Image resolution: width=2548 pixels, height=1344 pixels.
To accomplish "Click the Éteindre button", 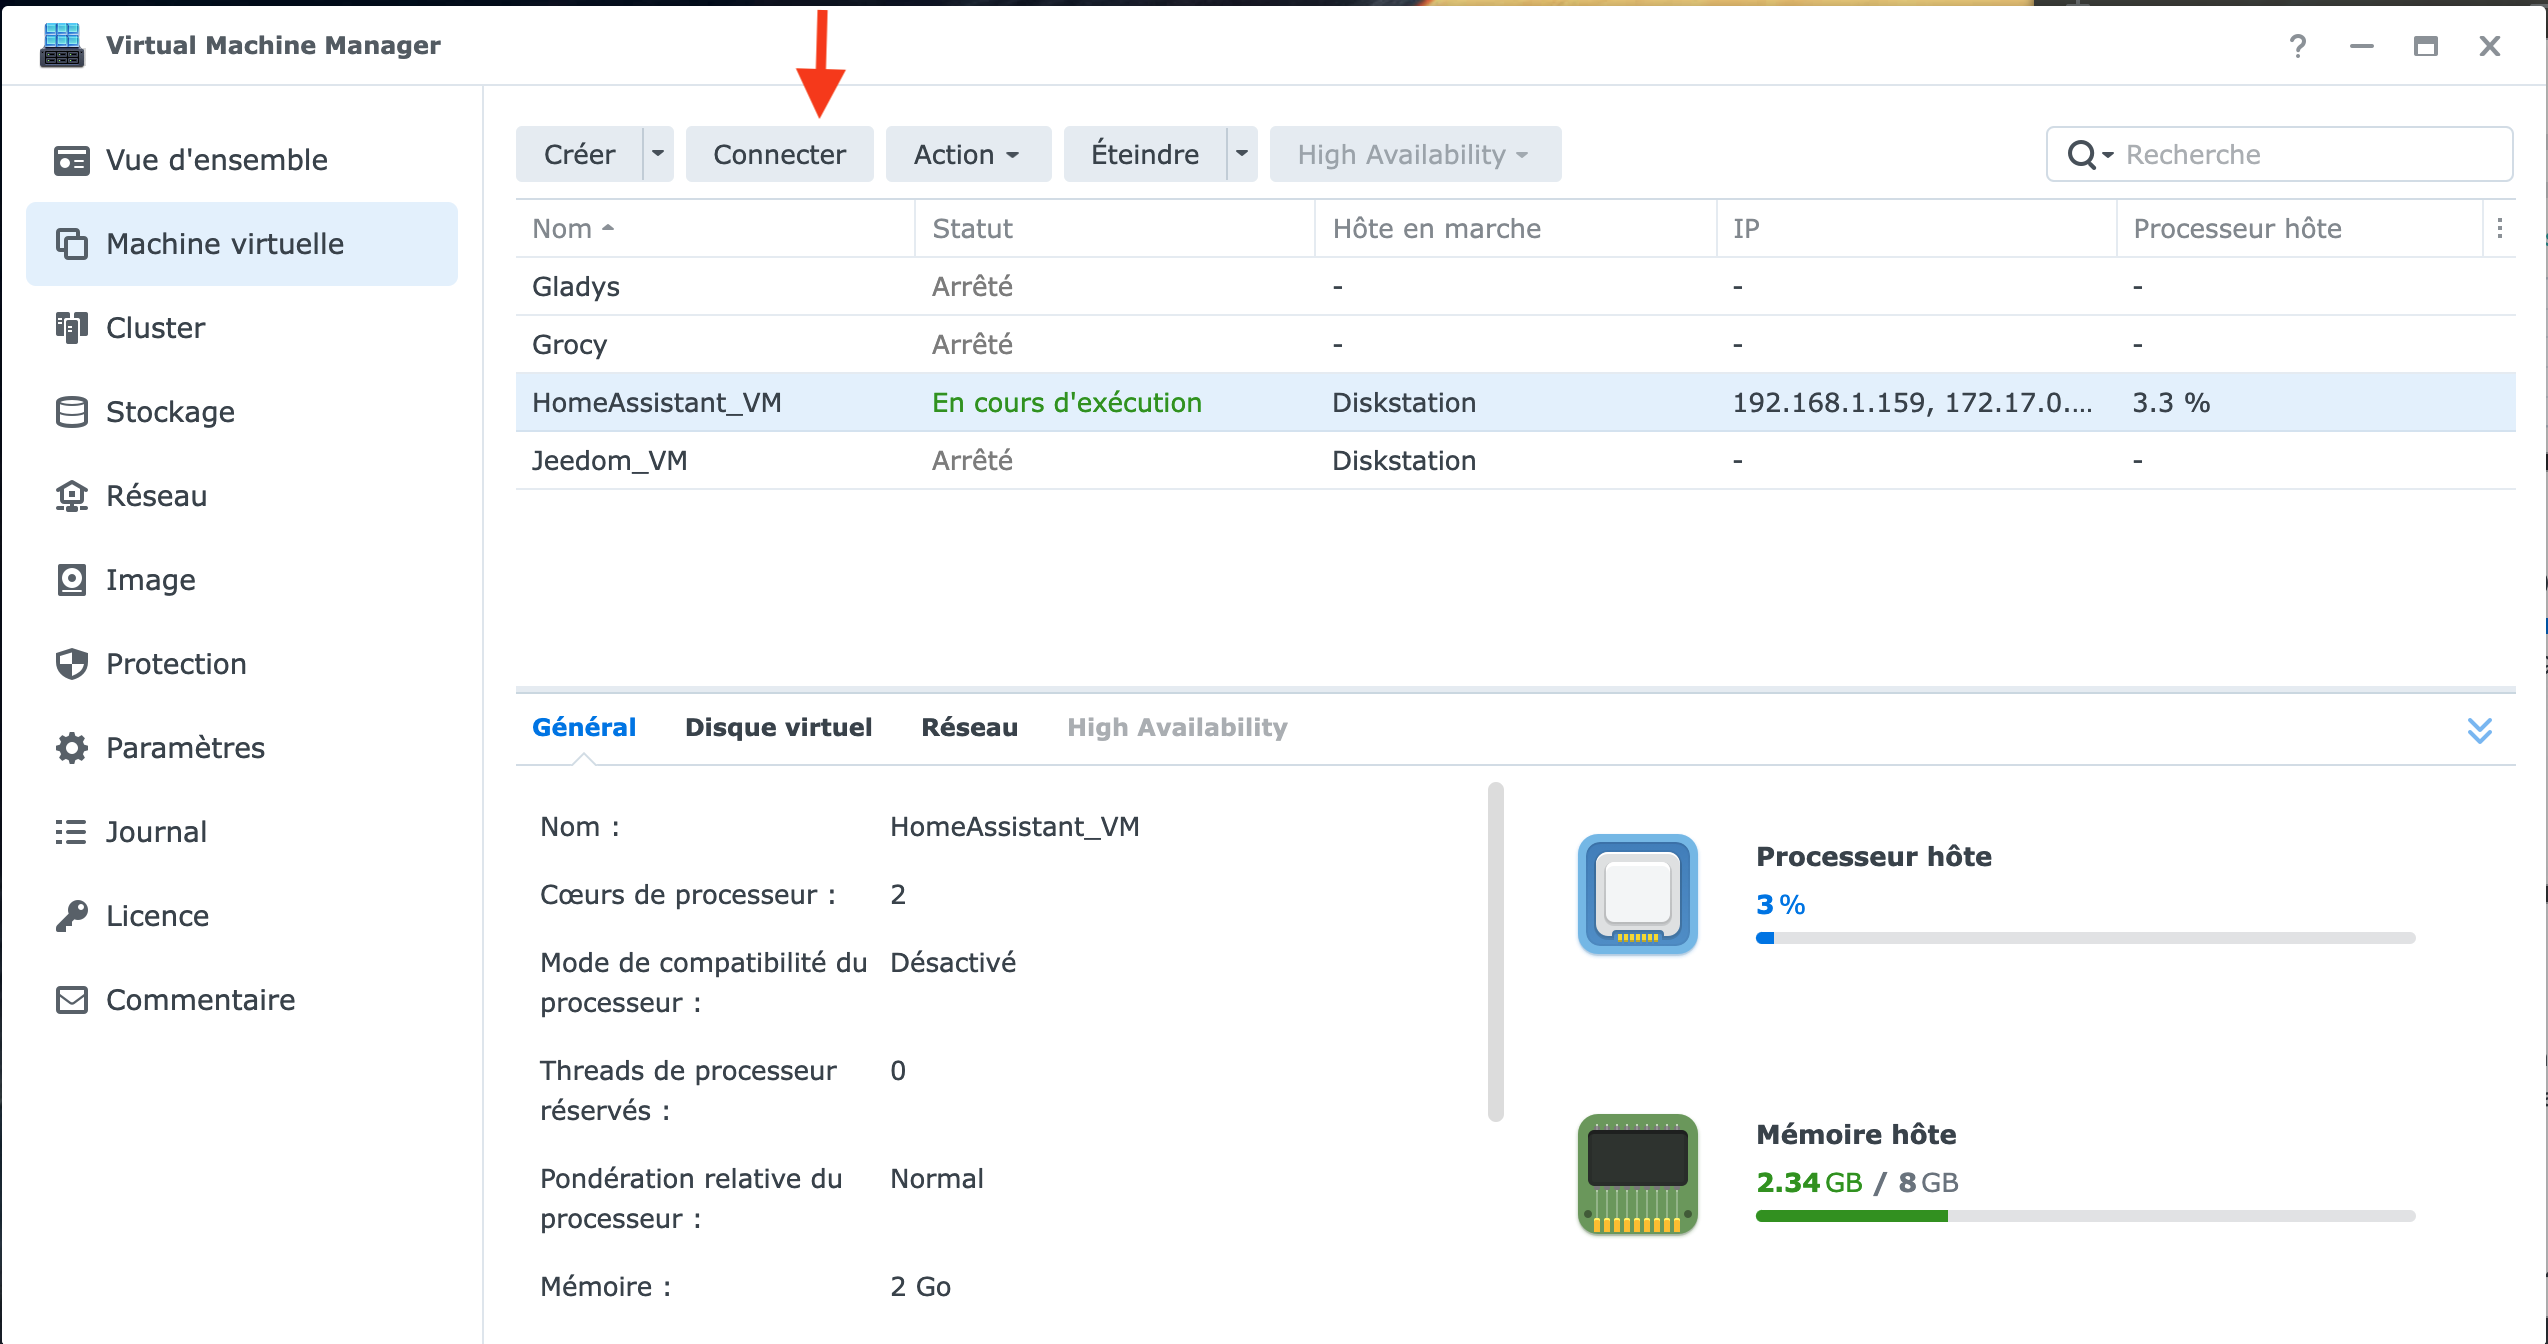I will pyautogui.click(x=1145, y=154).
